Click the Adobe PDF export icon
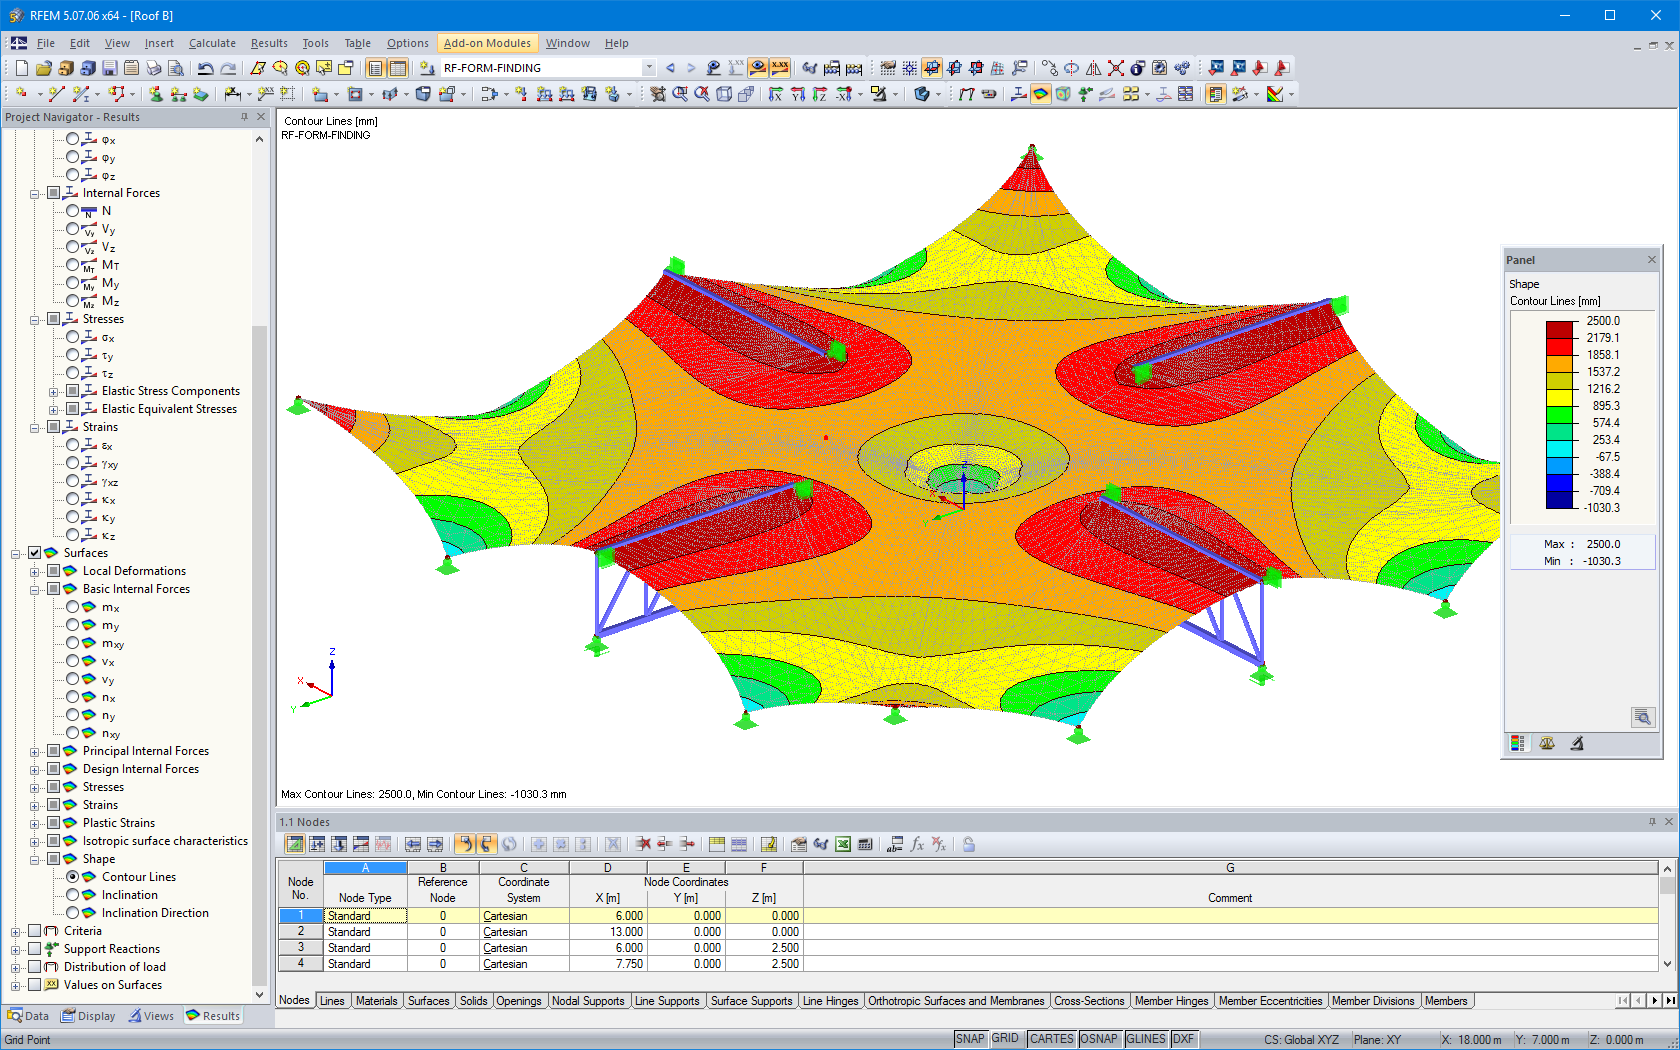 [1259, 67]
